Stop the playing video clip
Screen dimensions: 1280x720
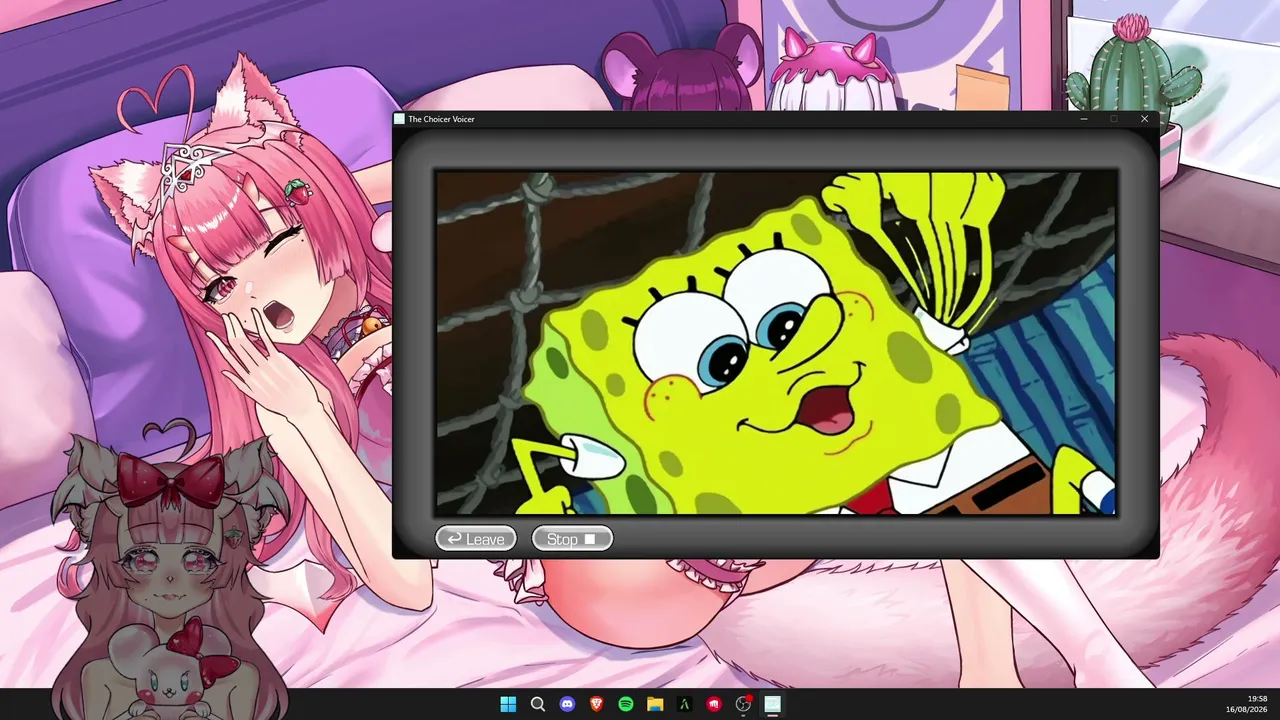(x=571, y=539)
